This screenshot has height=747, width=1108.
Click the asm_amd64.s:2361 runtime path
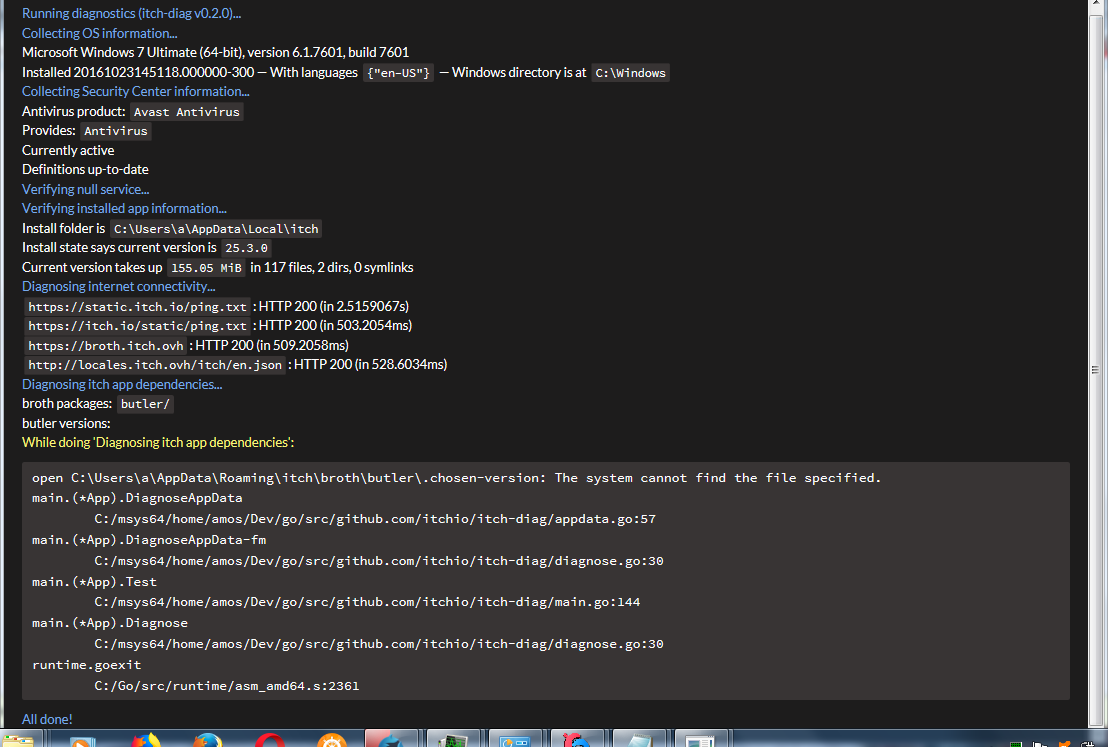[227, 686]
